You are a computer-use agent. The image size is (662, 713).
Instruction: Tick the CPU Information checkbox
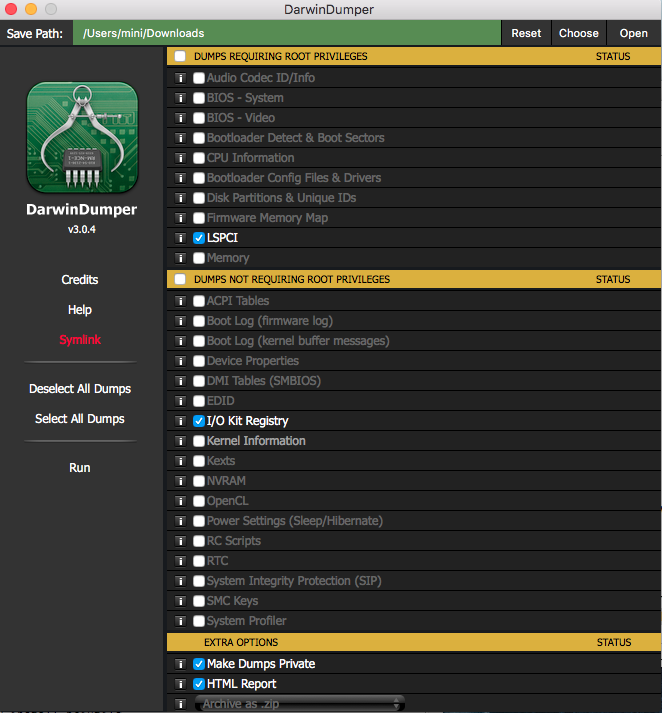pos(199,158)
